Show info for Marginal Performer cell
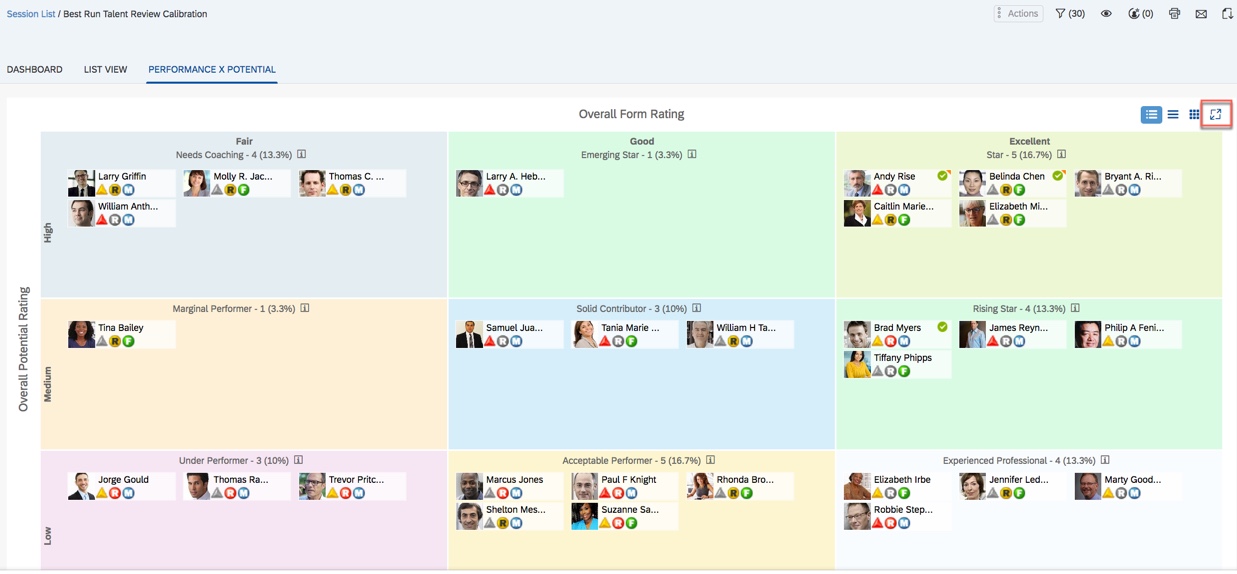1237x574 pixels. click(305, 308)
